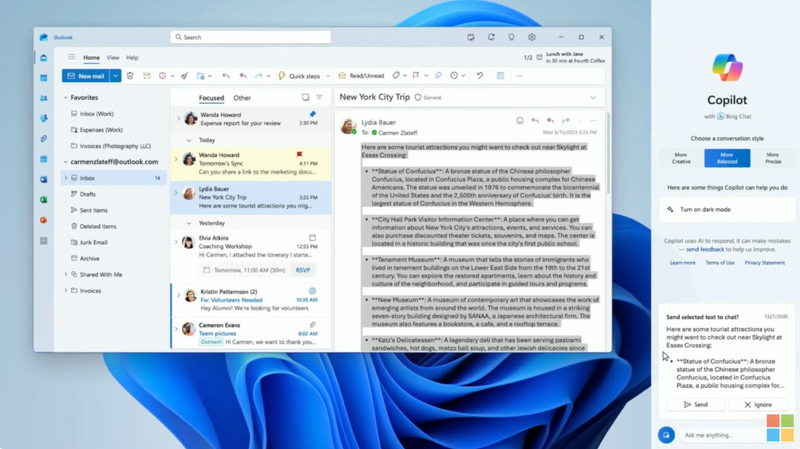The width and height of the screenshot is (800, 449).
Task: Click the Delete trash icon in toolbar
Action: 130,76
